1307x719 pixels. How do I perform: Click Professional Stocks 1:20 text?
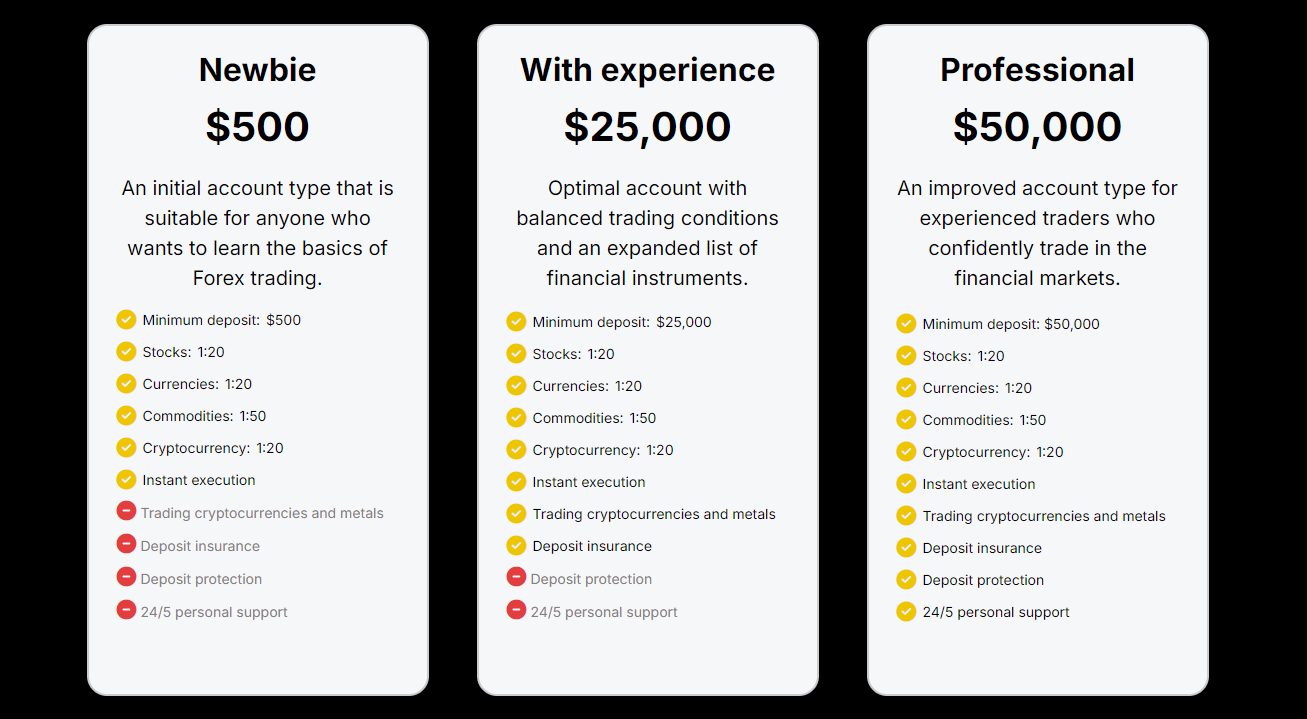[x=963, y=356]
